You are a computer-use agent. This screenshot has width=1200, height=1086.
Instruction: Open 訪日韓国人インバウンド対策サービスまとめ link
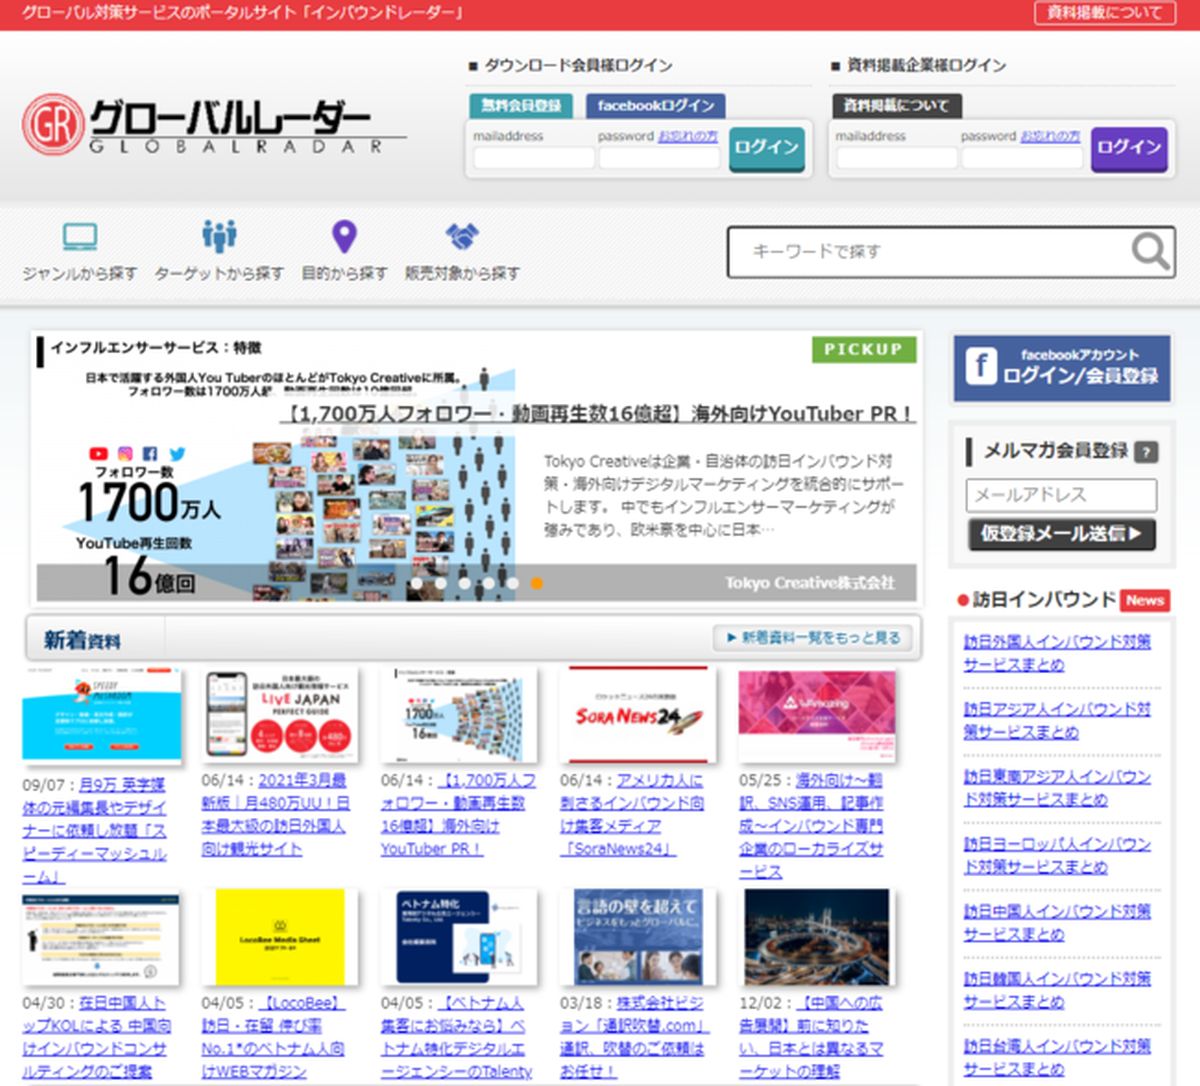click(1057, 989)
